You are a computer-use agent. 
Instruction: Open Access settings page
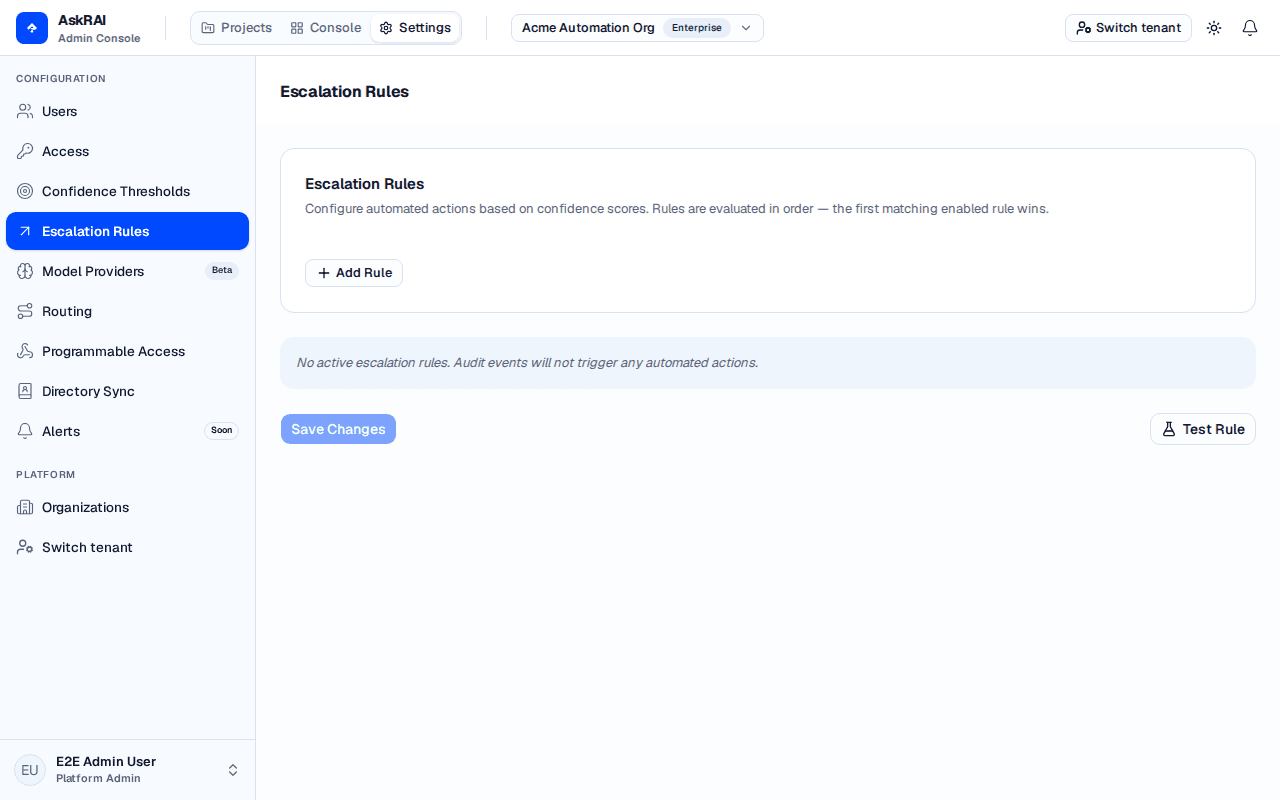(127, 151)
